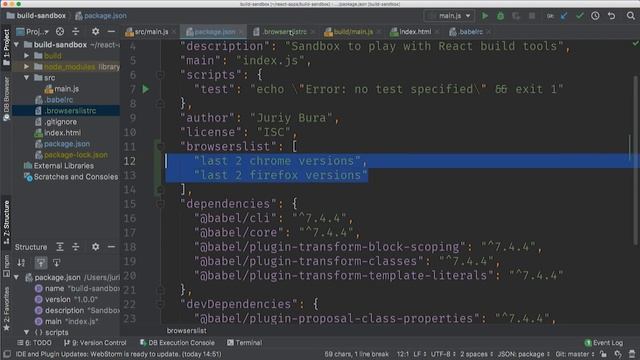Image resolution: width=640 pixels, height=360 pixels.
Task: Click the Stop process square icon
Action: 531,16
